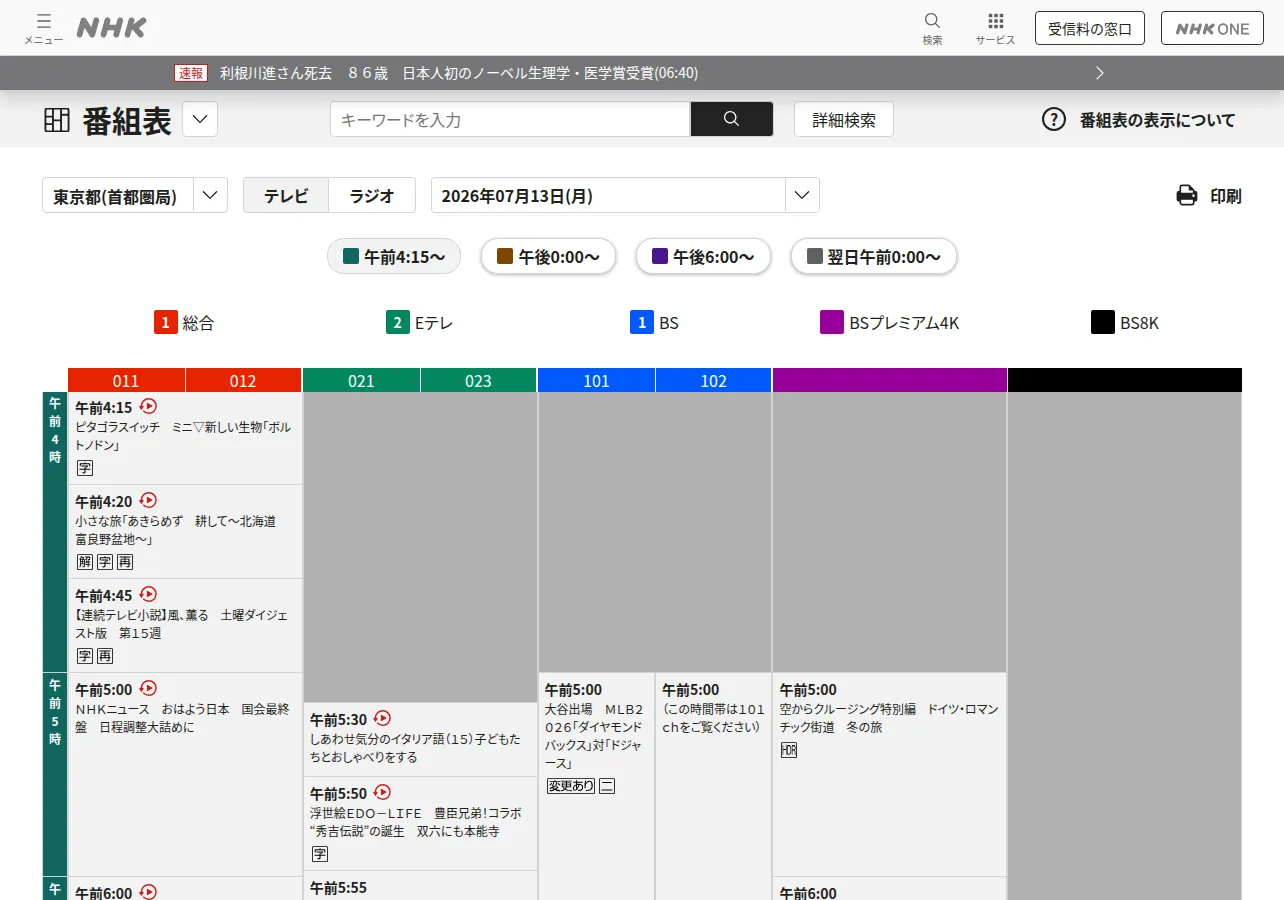Click the Eテレ channel 2 icon
1284x900 pixels.
(398, 322)
